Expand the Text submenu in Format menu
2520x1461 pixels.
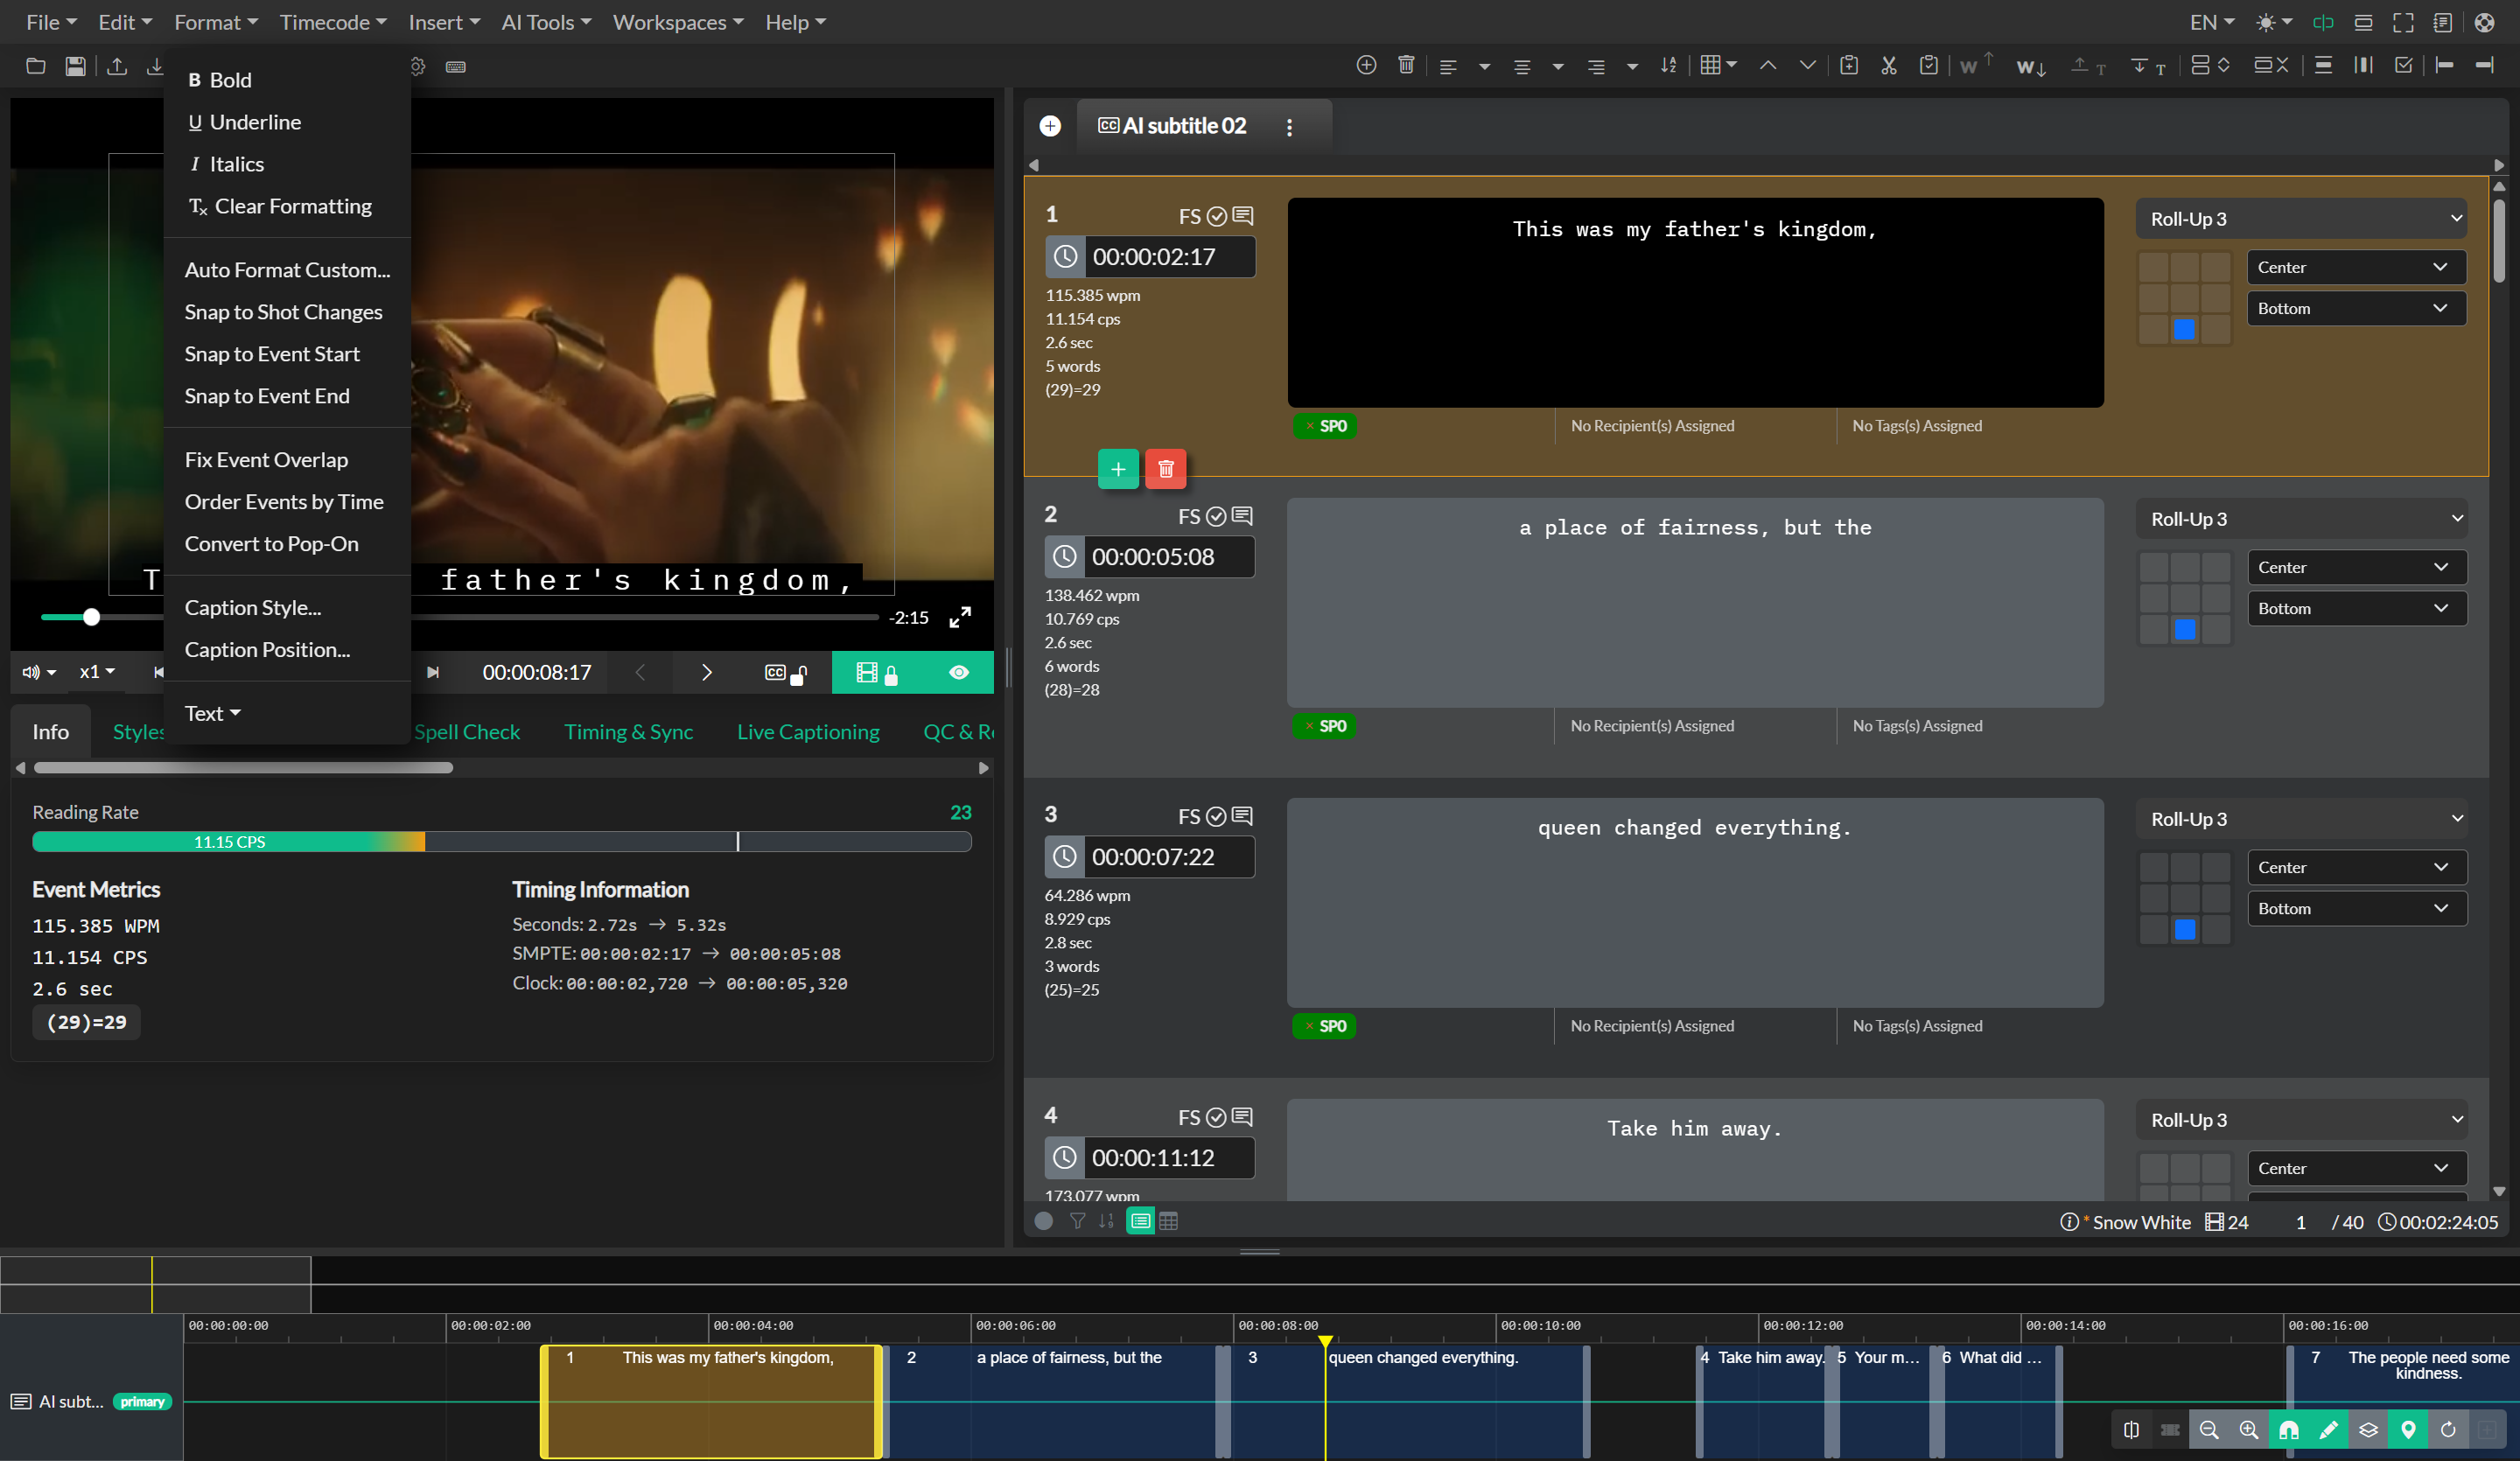coord(213,713)
